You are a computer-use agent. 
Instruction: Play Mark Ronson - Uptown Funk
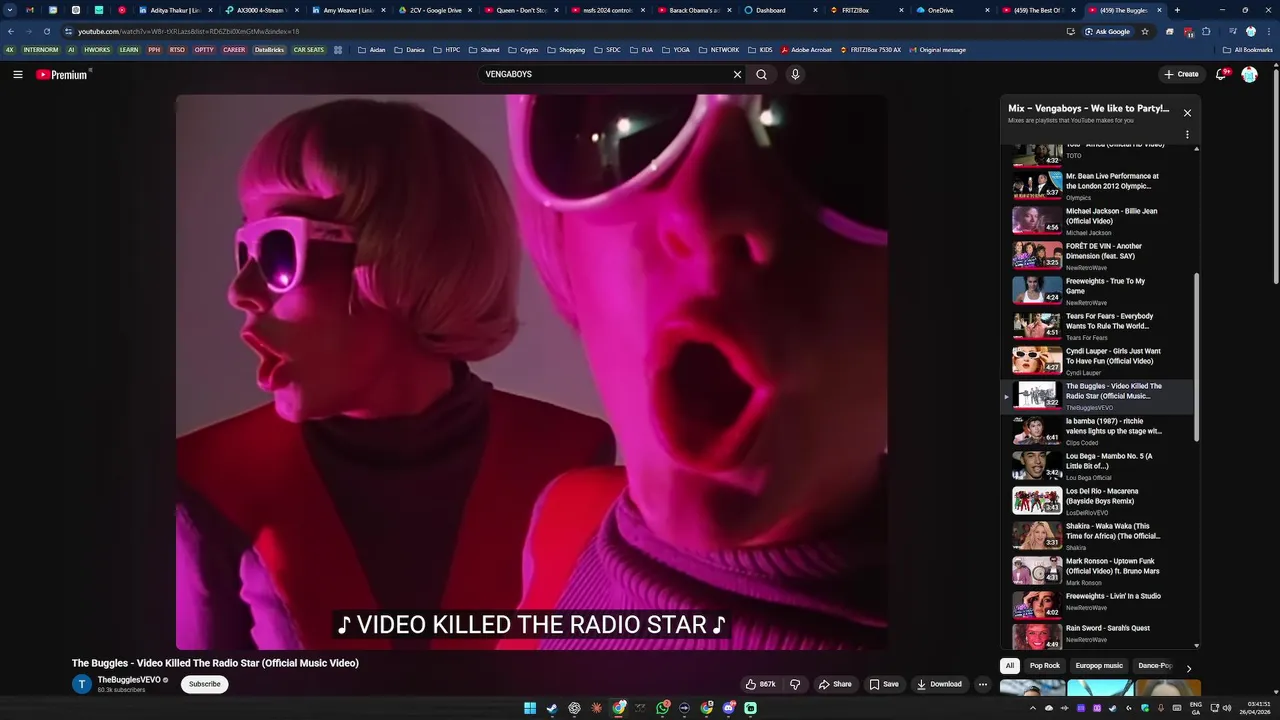1097,571
